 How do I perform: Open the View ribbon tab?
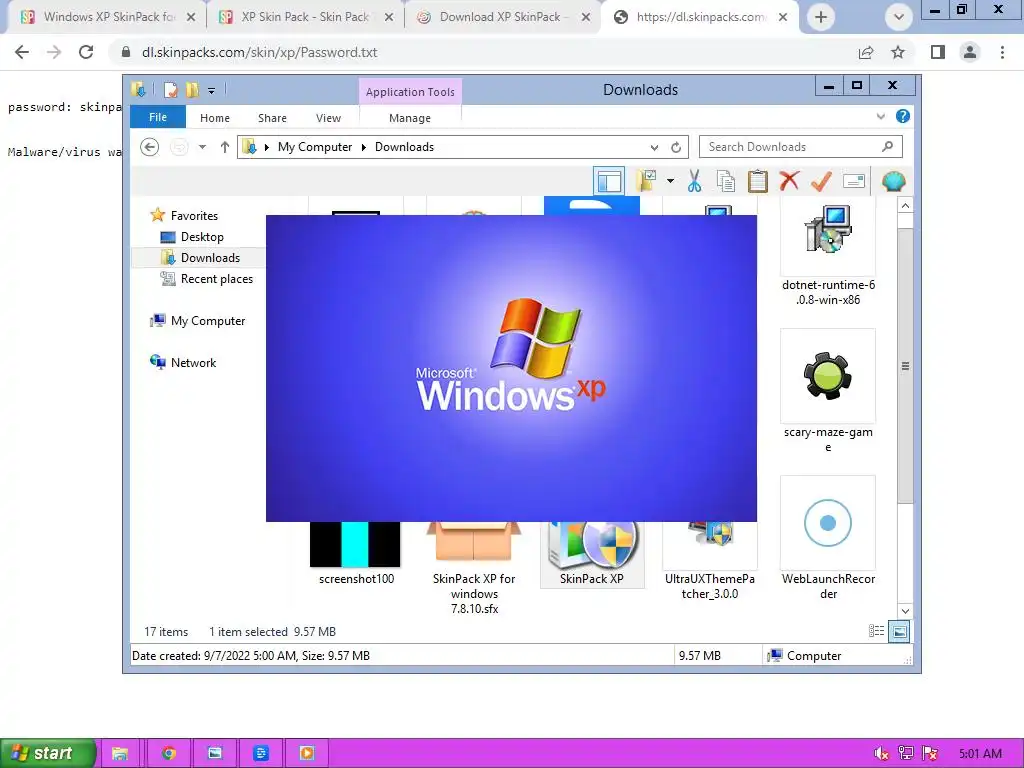point(328,118)
